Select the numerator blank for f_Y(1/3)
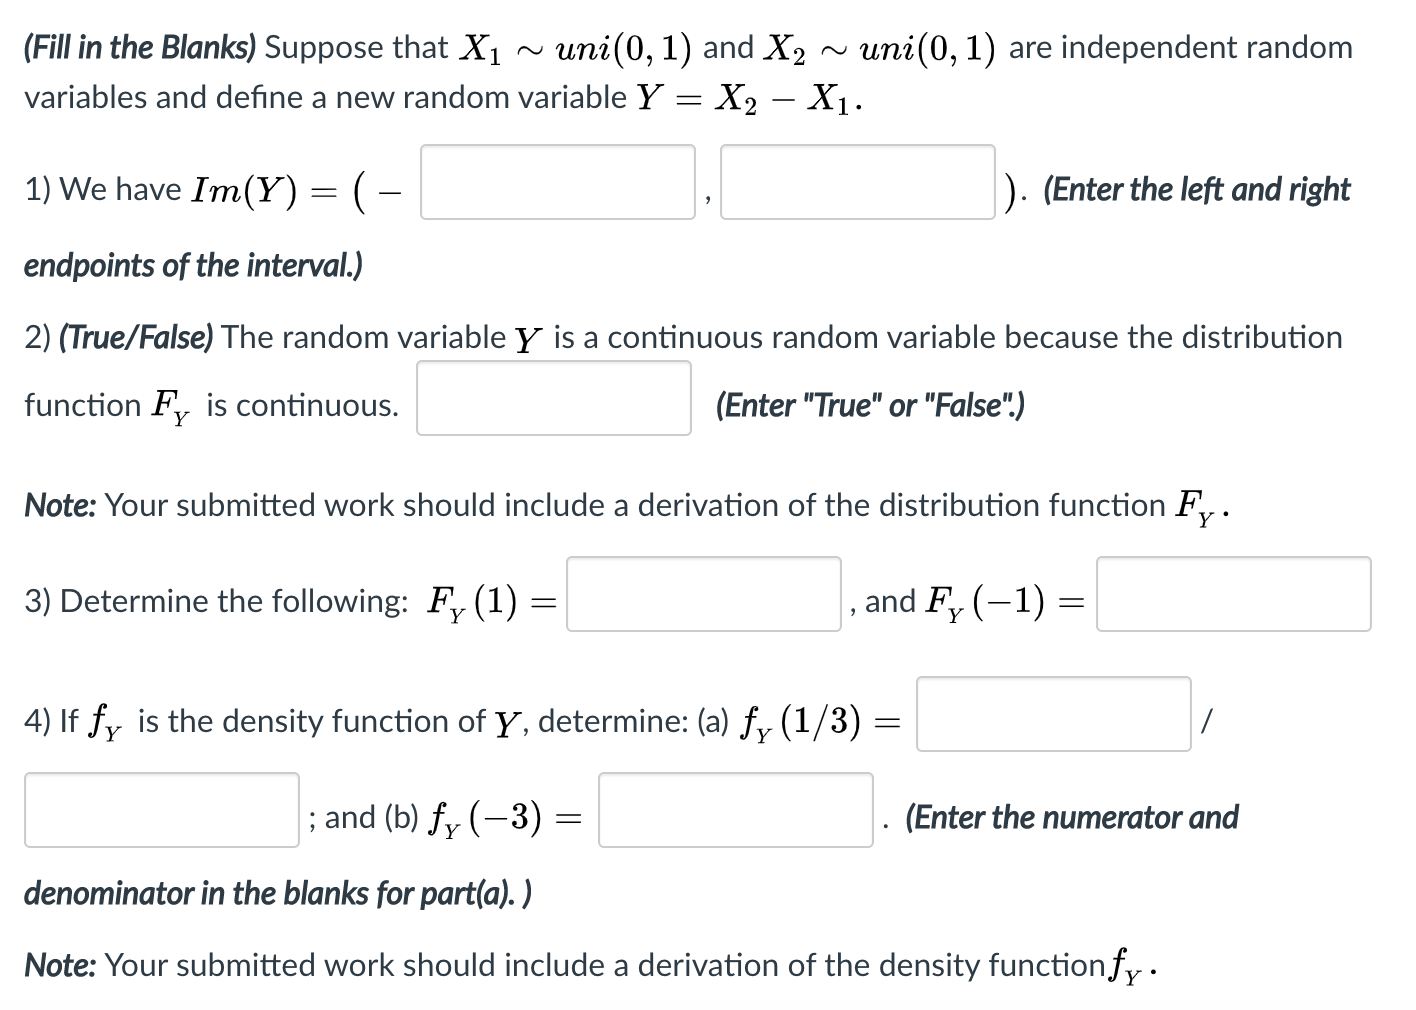Viewport: 1416px width, 1010px height. (x=1052, y=716)
